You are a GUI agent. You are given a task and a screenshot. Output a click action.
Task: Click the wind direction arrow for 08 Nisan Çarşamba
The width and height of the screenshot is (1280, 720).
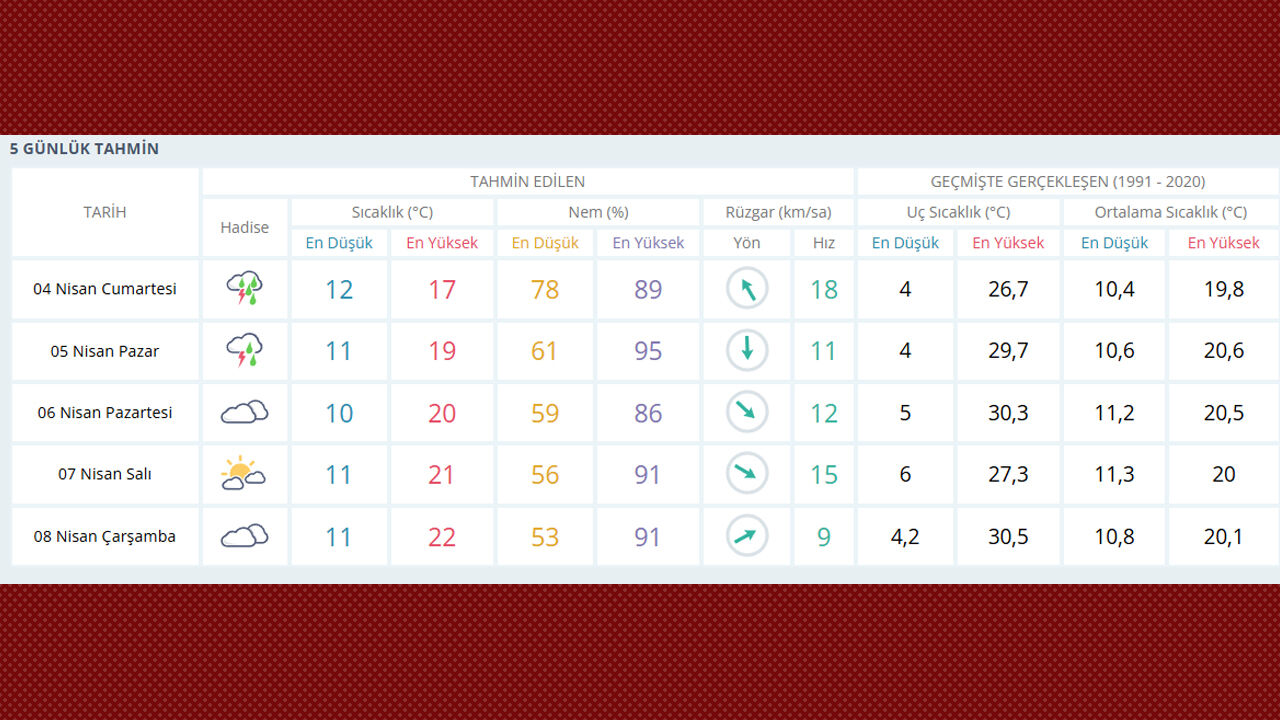coord(747,536)
